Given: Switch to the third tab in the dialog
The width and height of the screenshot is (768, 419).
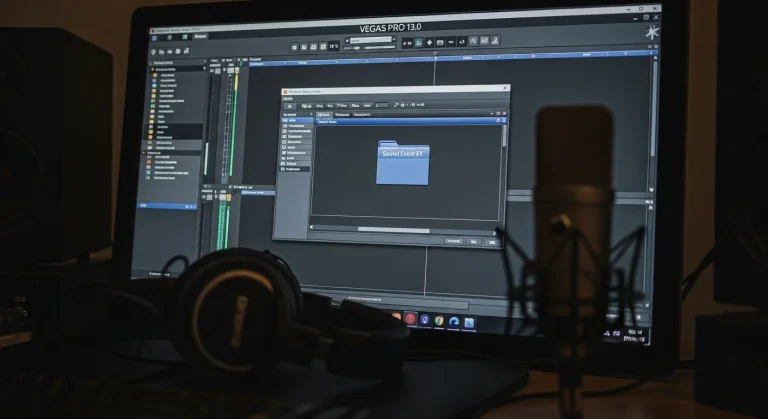Looking at the screenshot, I should tap(362, 115).
